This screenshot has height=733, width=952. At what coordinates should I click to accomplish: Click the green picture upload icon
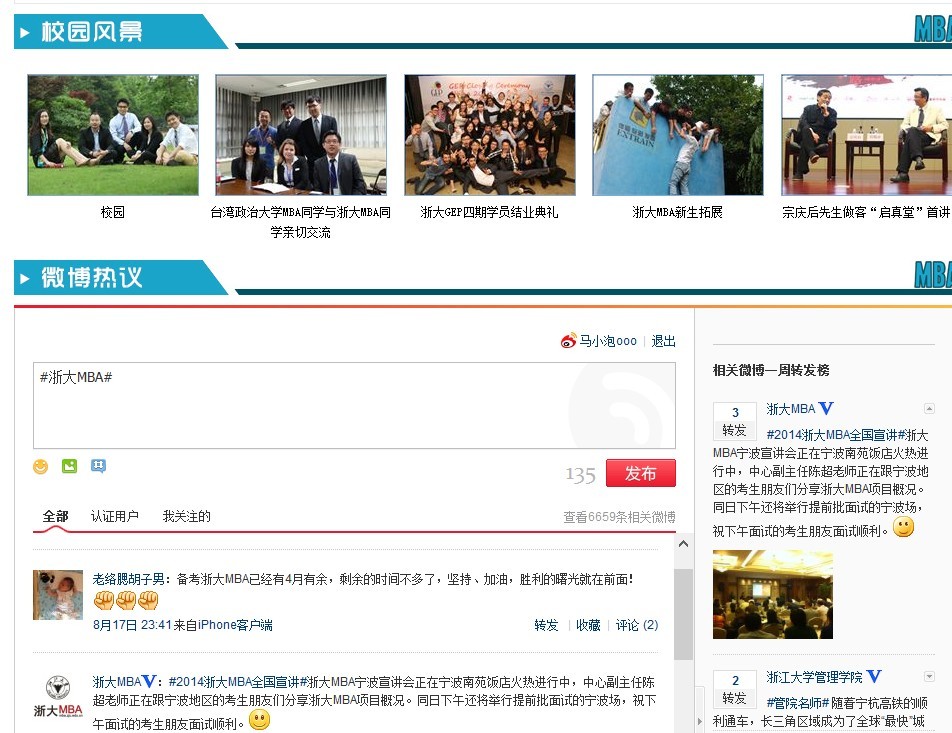69,466
